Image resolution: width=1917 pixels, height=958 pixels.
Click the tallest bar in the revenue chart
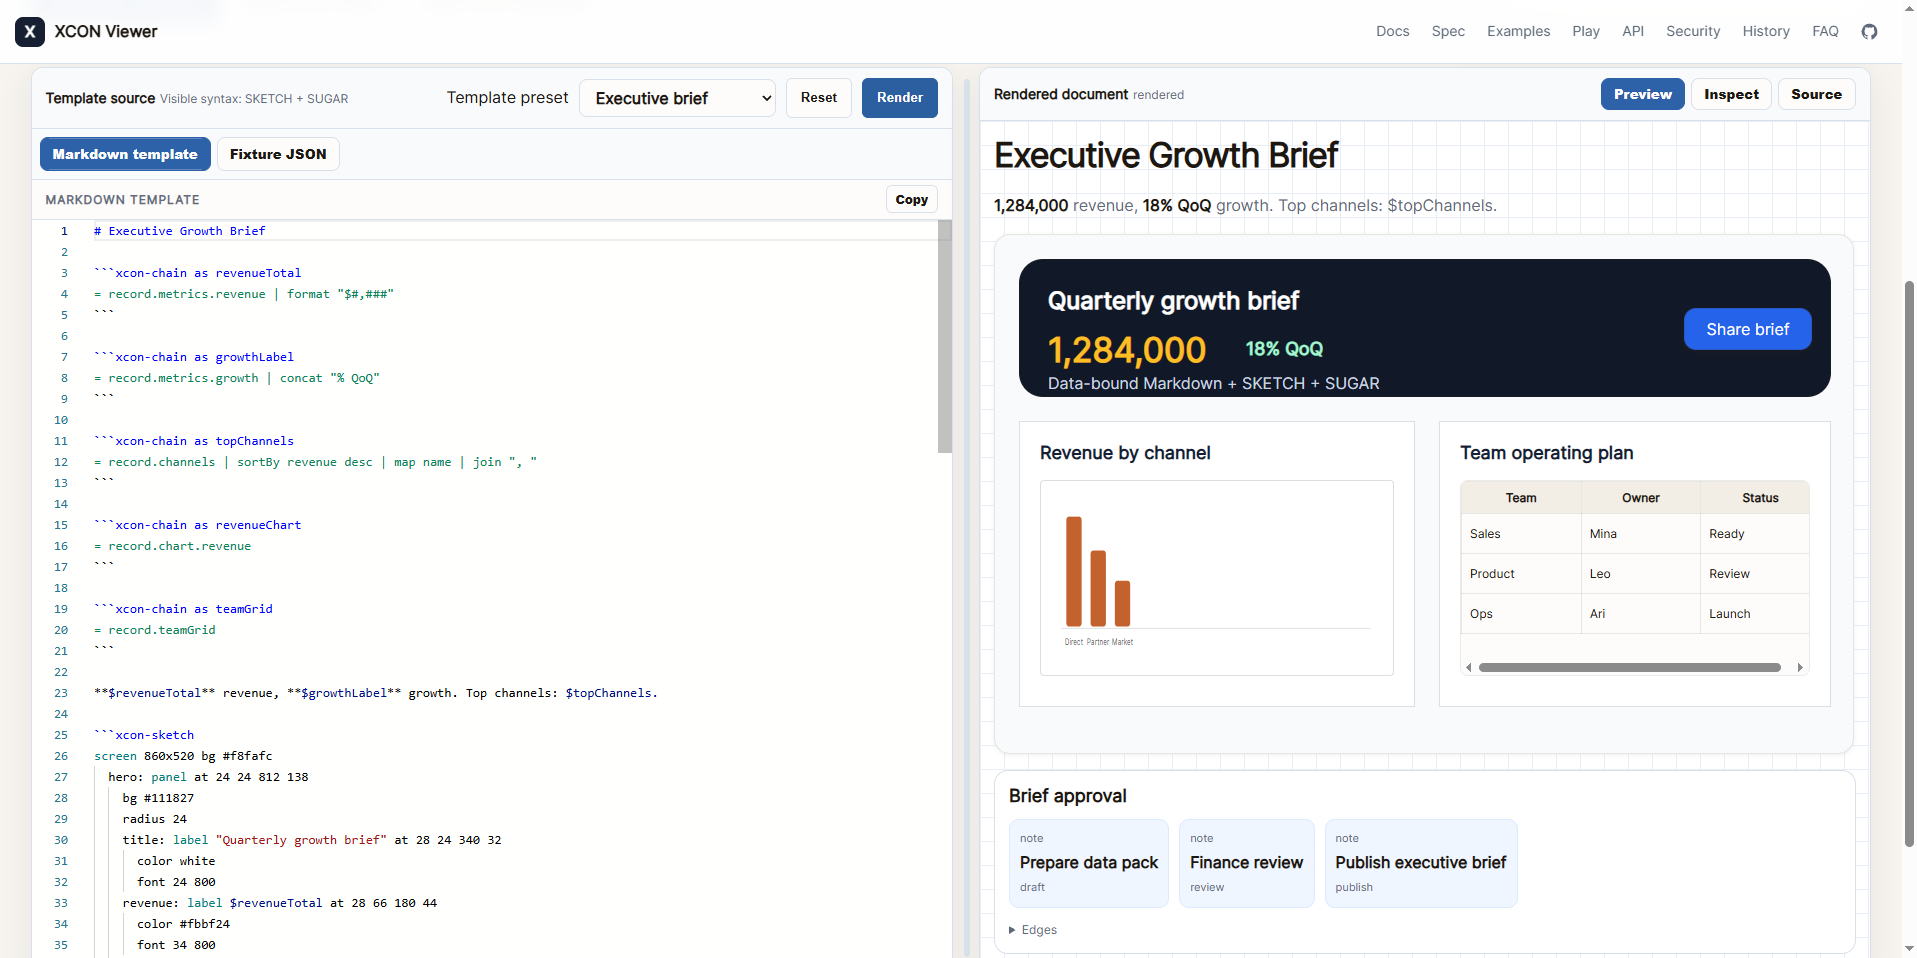point(1074,571)
